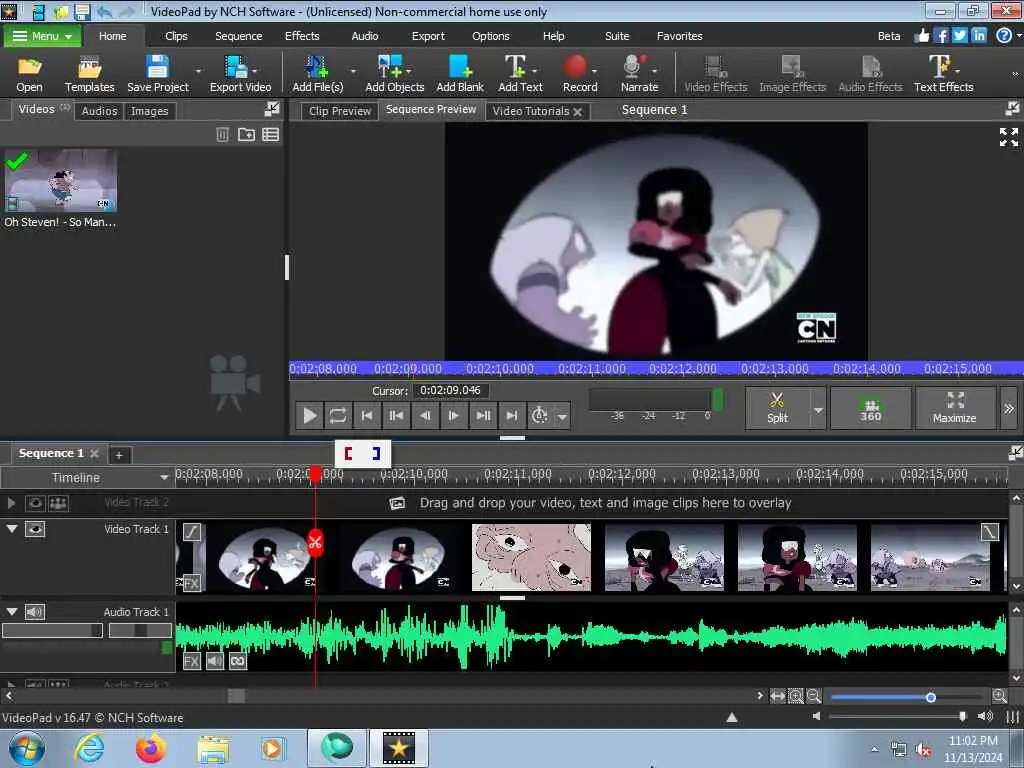Step to next frame button
Image resolution: width=1024 pixels, height=768 pixels.
(x=453, y=415)
